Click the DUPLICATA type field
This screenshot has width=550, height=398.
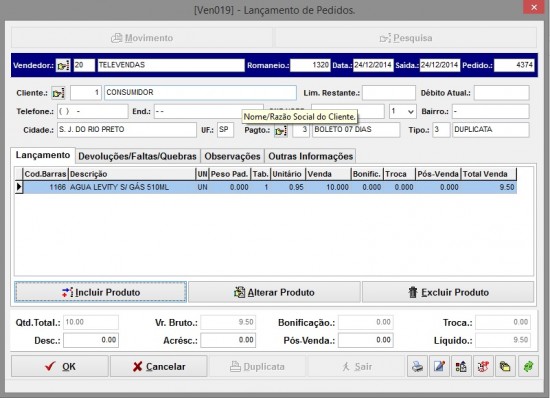491,130
